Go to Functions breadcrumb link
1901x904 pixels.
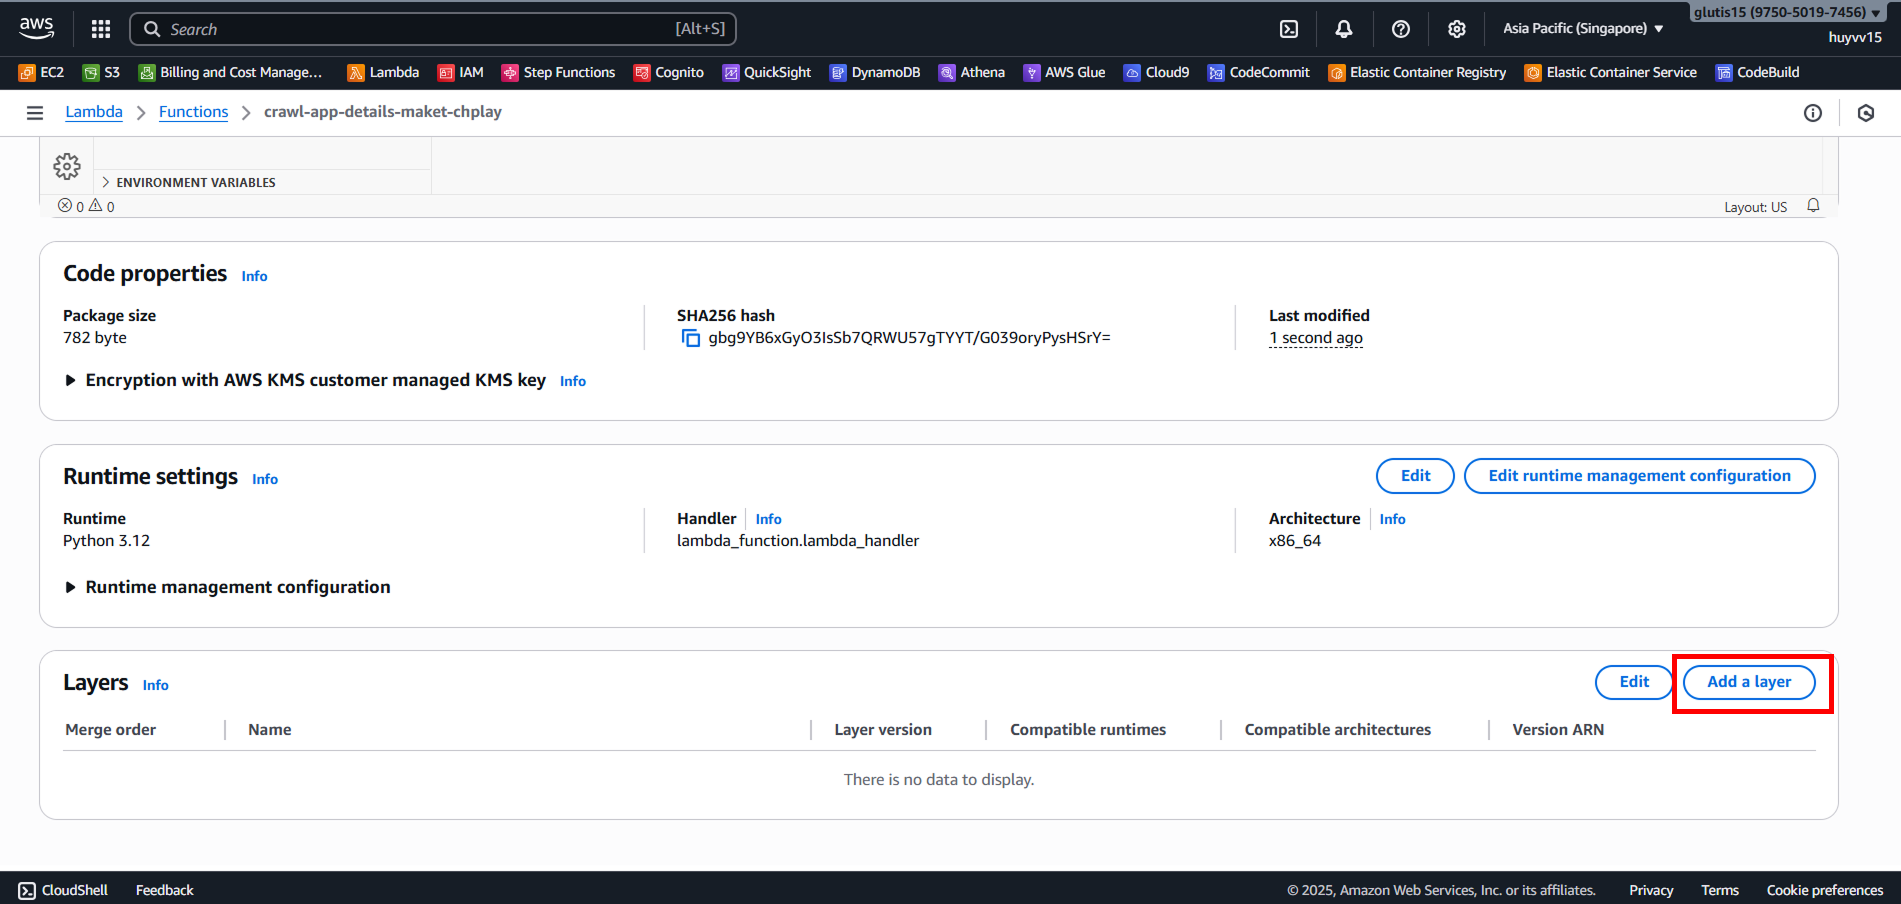tap(193, 112)
